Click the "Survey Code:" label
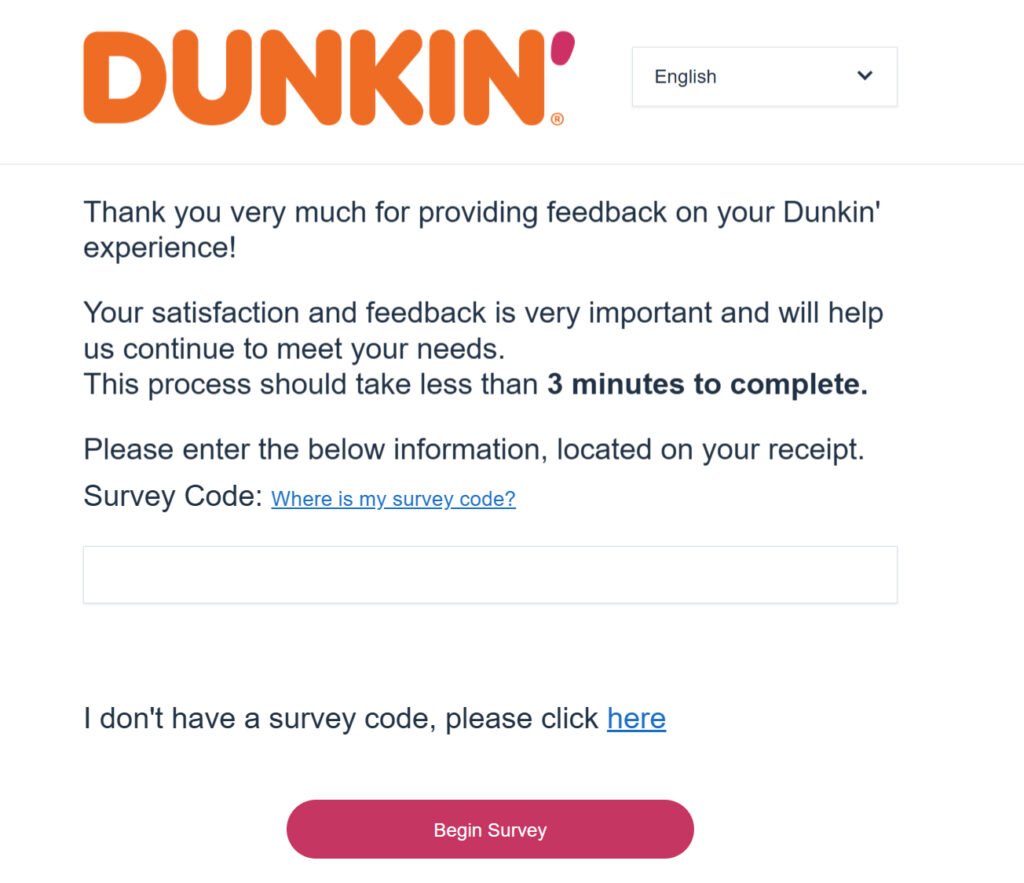Screen dimensions: 1024x883 [x=172, y=497]
